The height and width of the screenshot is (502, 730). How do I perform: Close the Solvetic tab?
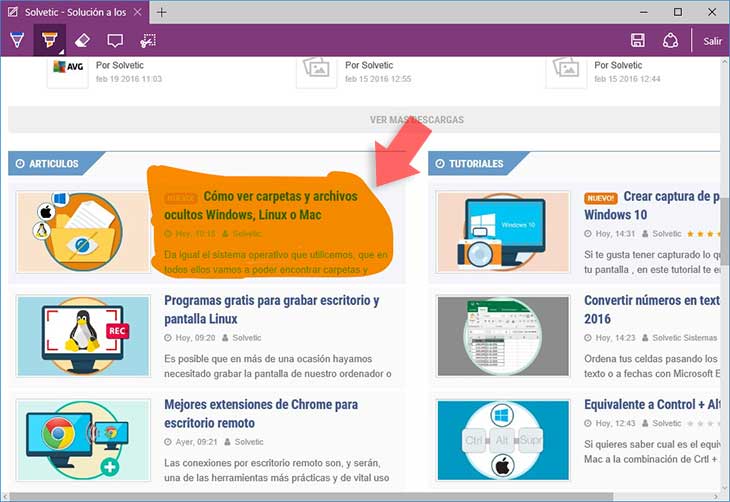tap(138, 12)
